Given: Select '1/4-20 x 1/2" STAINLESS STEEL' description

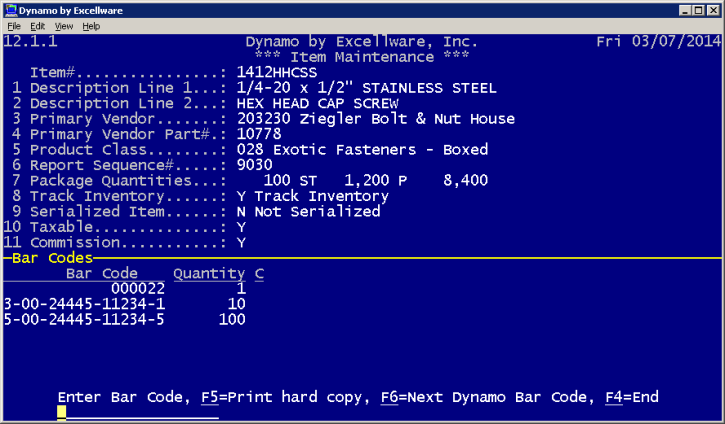Looking at the screenshot, I should [367, 88].
